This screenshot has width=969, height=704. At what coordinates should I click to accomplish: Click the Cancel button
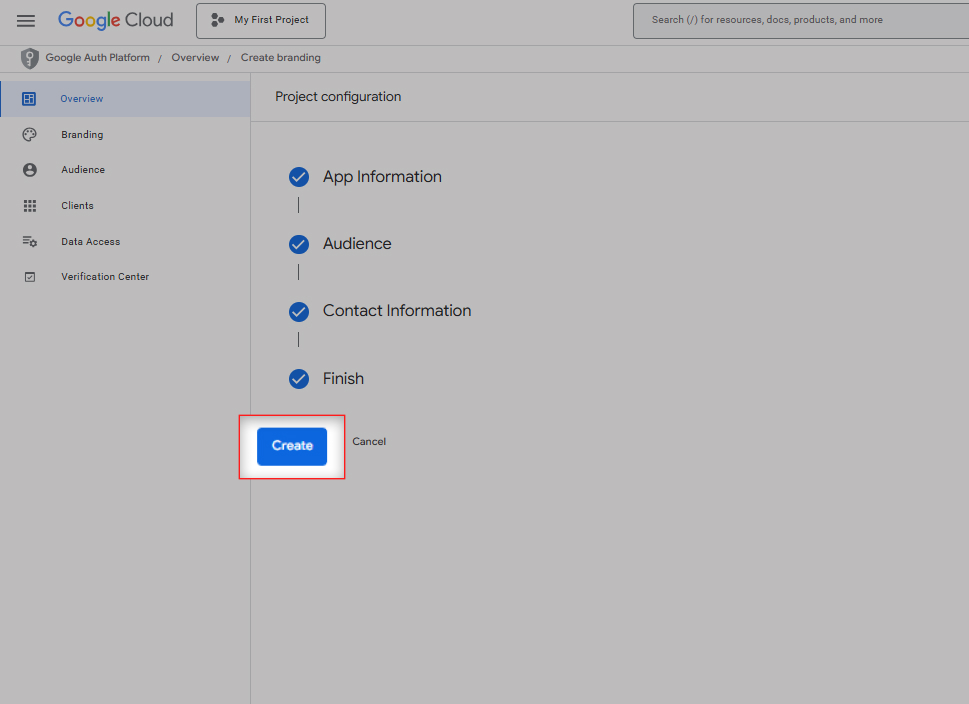point(369,442)
